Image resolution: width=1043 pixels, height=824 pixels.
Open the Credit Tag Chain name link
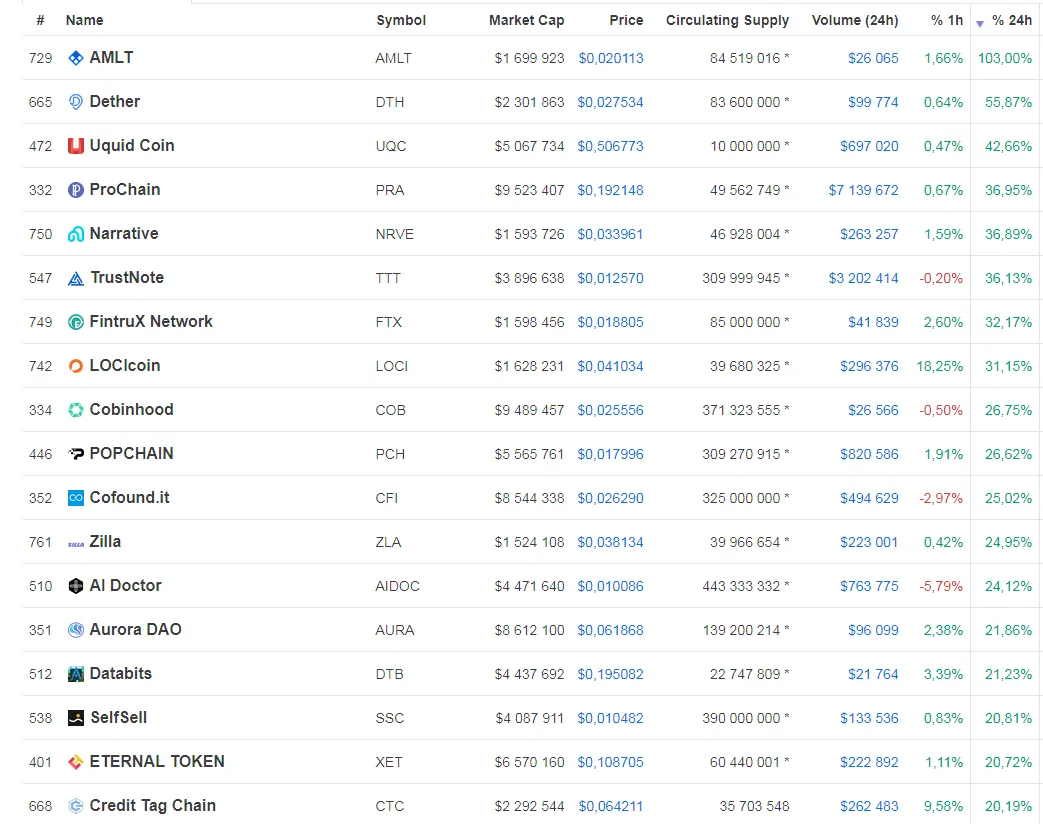tap(153, 806)
